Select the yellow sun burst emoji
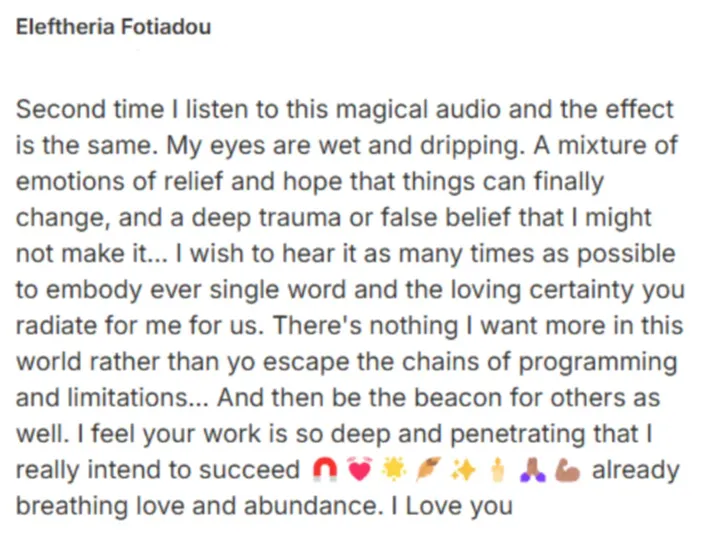 point(394,470)
